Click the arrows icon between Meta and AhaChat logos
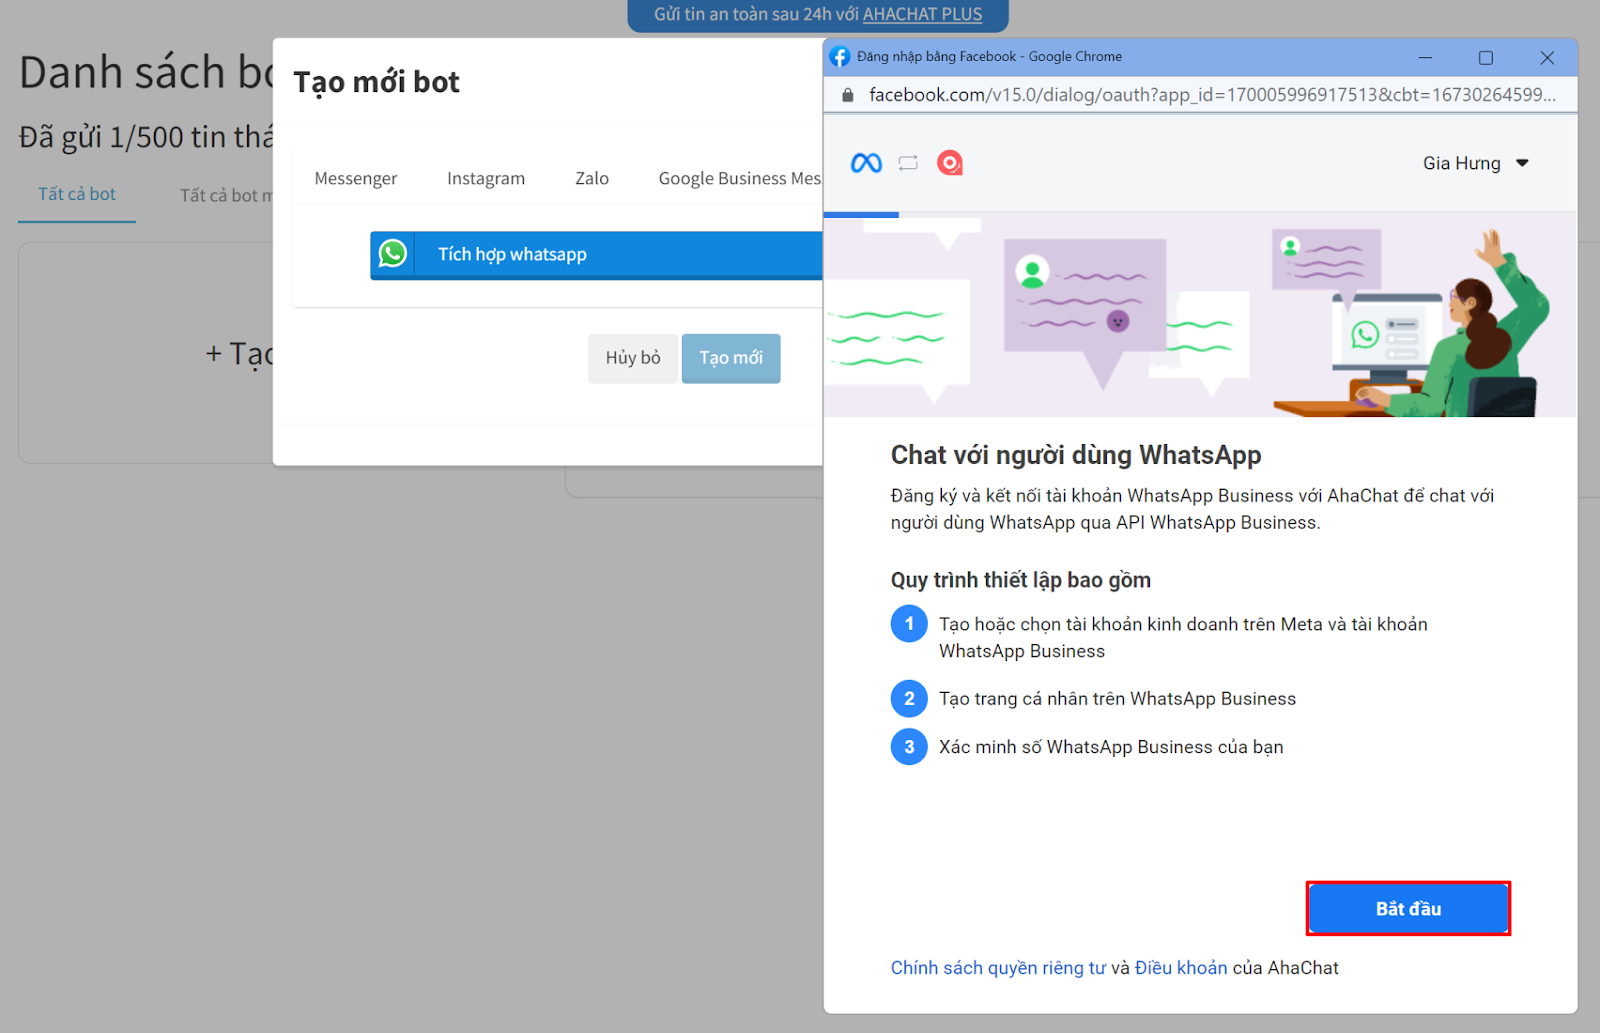 point(908,163)
